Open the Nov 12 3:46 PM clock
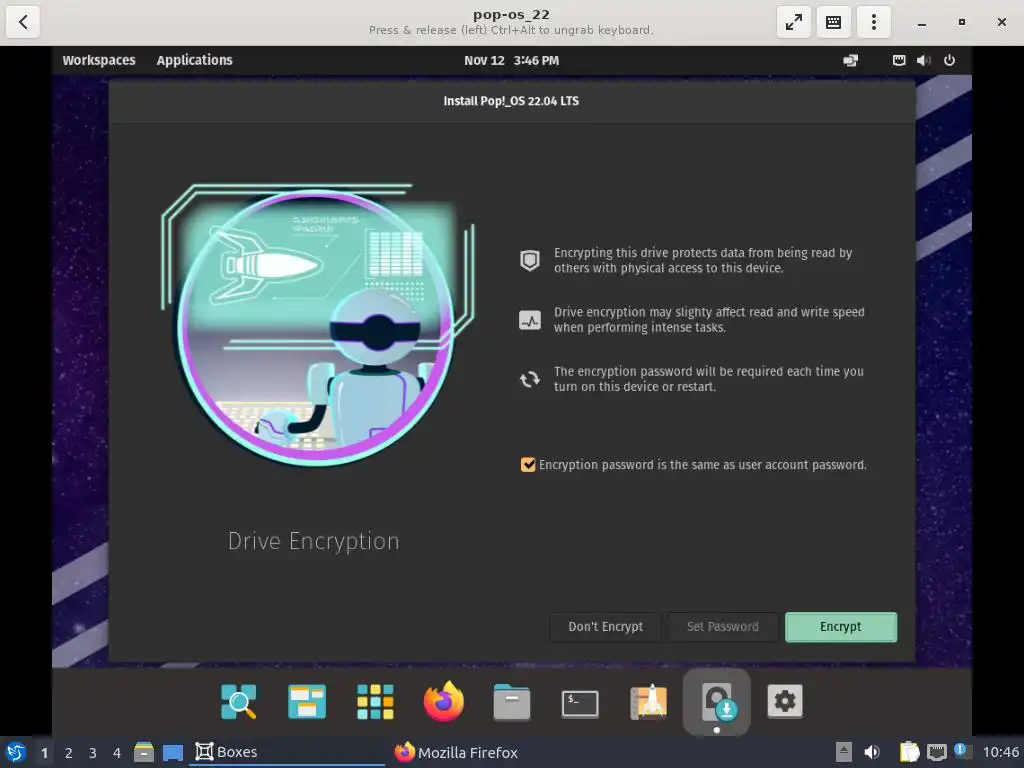 coord(511,60)
